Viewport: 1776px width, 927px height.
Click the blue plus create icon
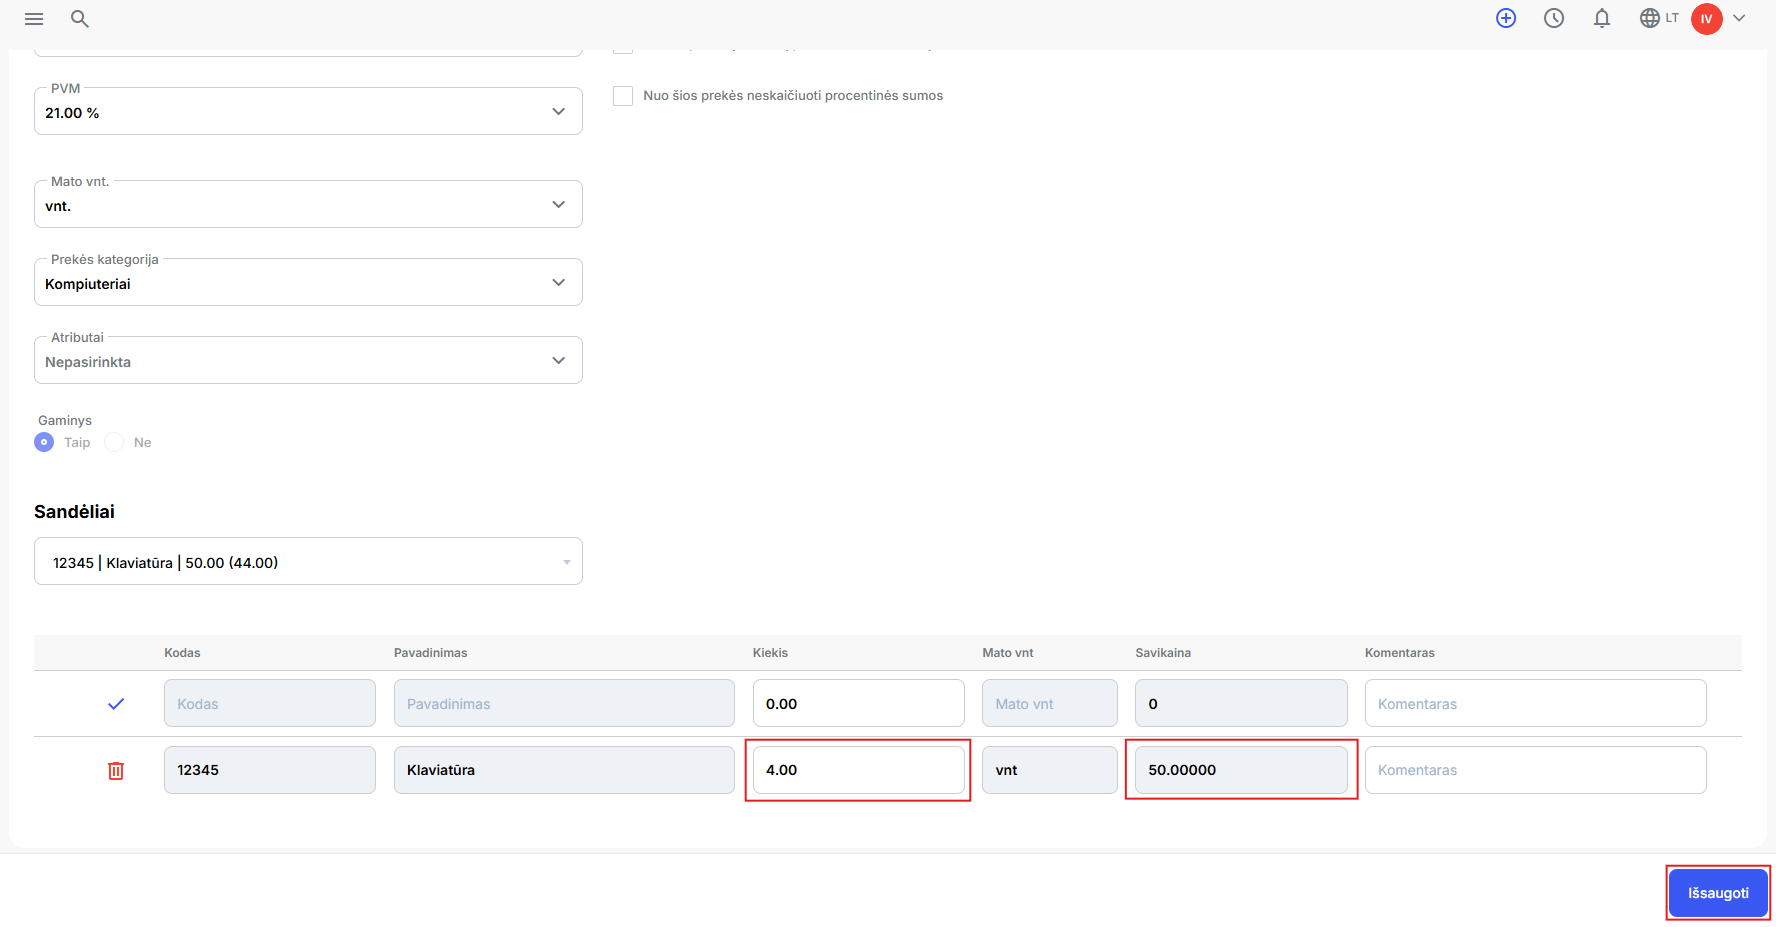[1506, 18]
